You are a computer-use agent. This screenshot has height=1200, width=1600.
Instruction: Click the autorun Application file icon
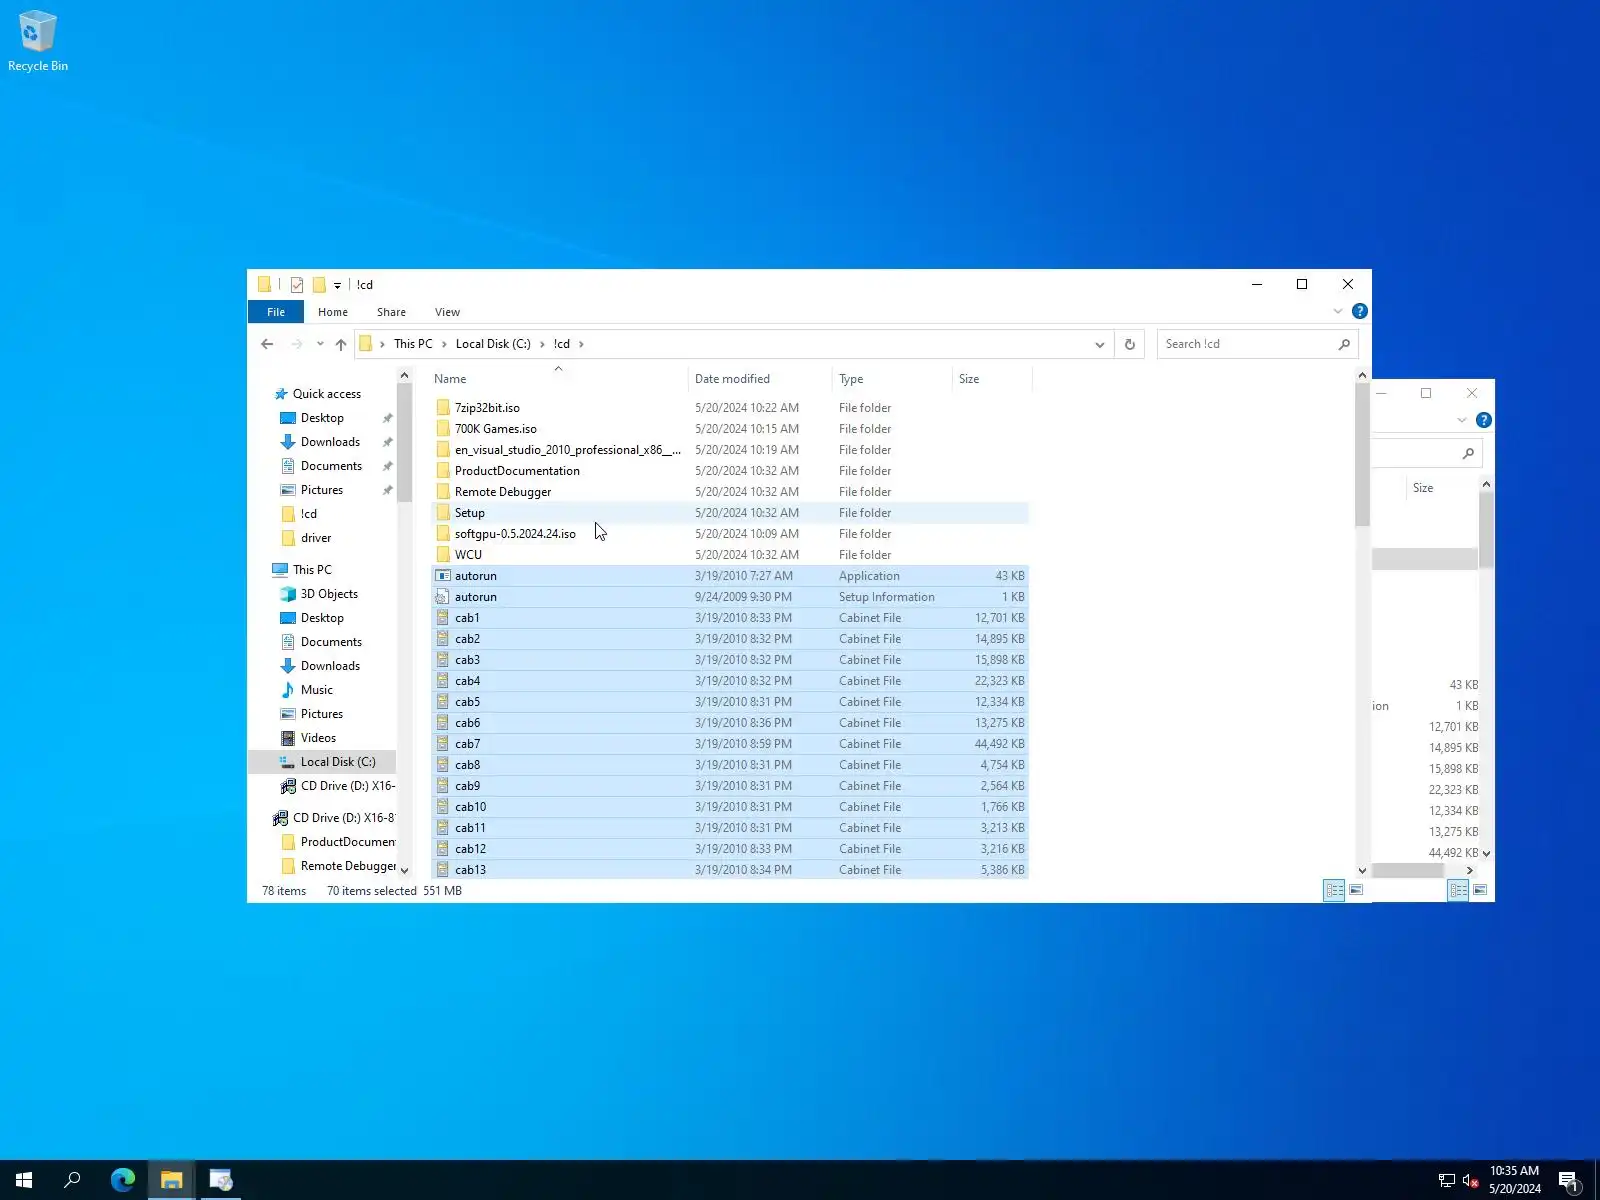pos(443,576)
